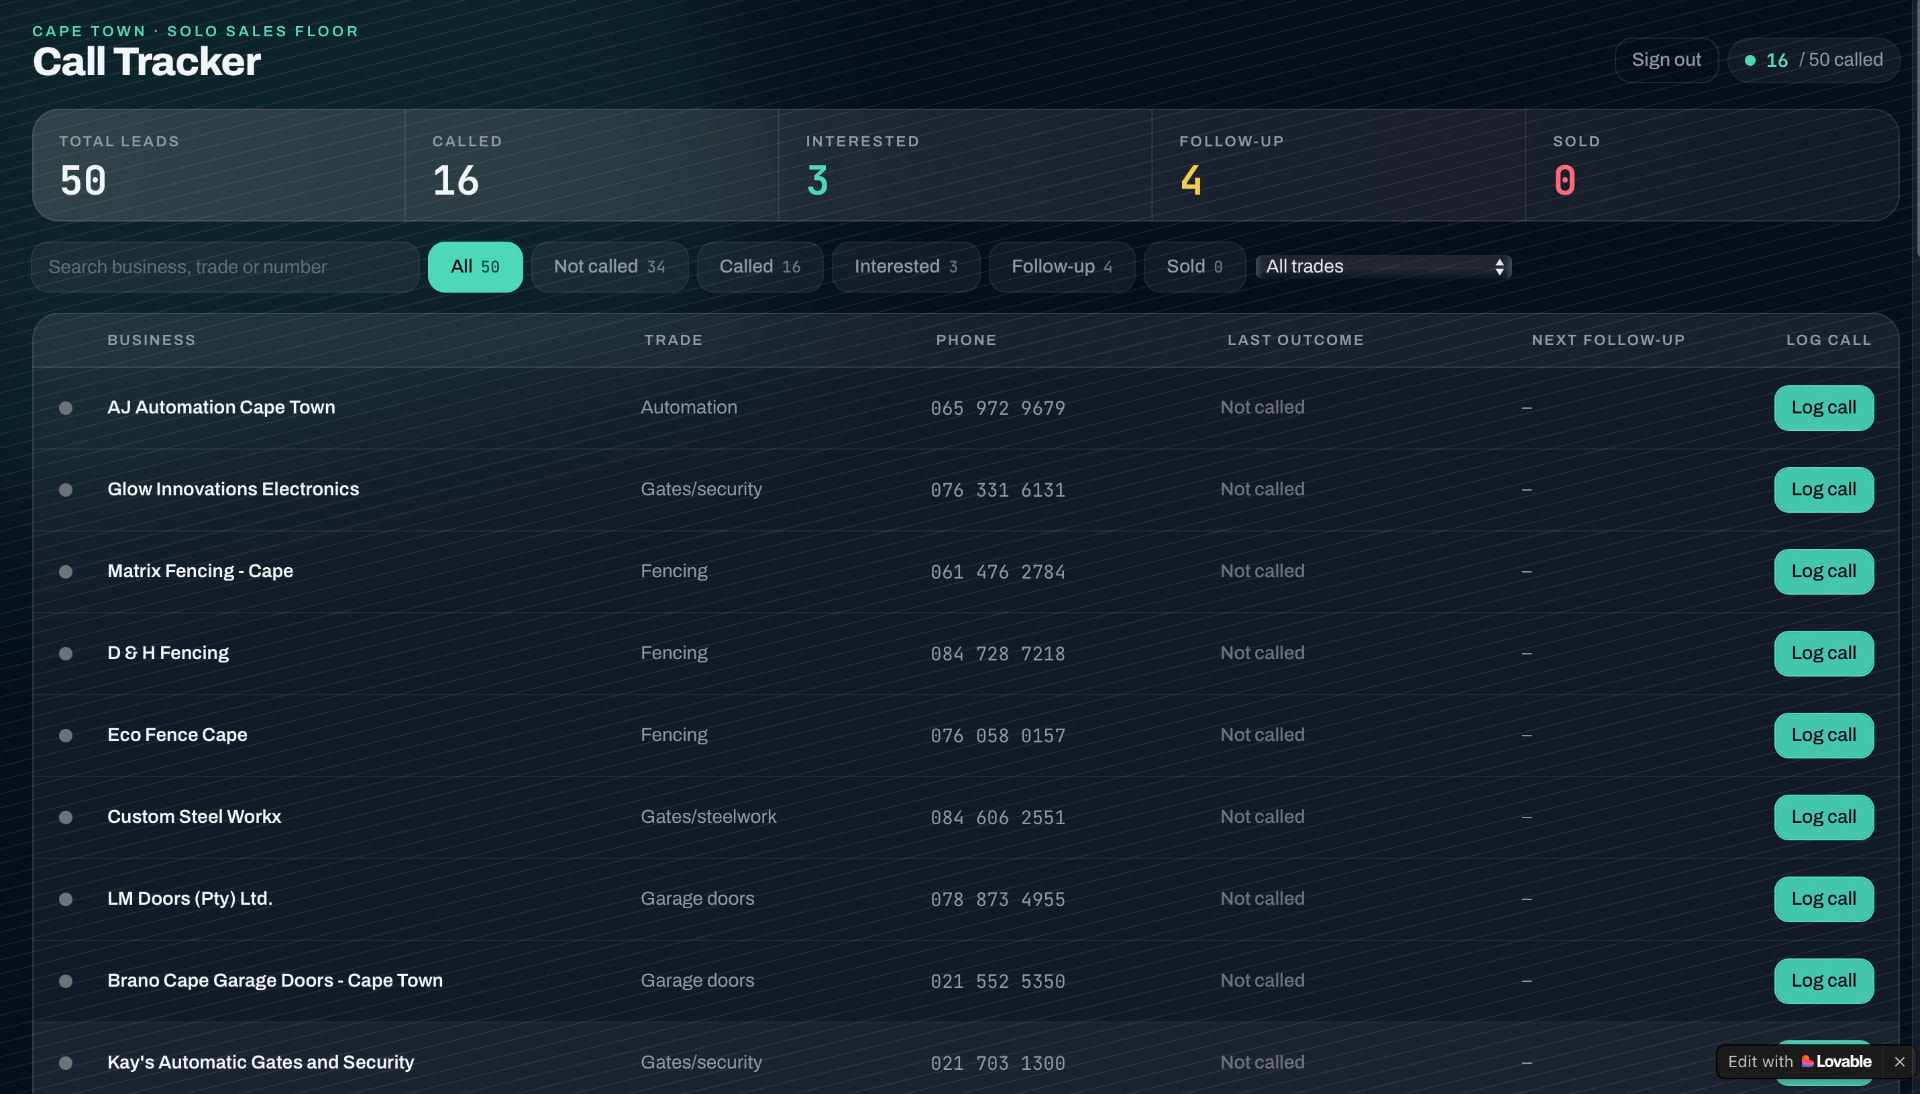Log call for D & H Fencing
Screen dimensions: 1920x1094
coord(1824,654)
